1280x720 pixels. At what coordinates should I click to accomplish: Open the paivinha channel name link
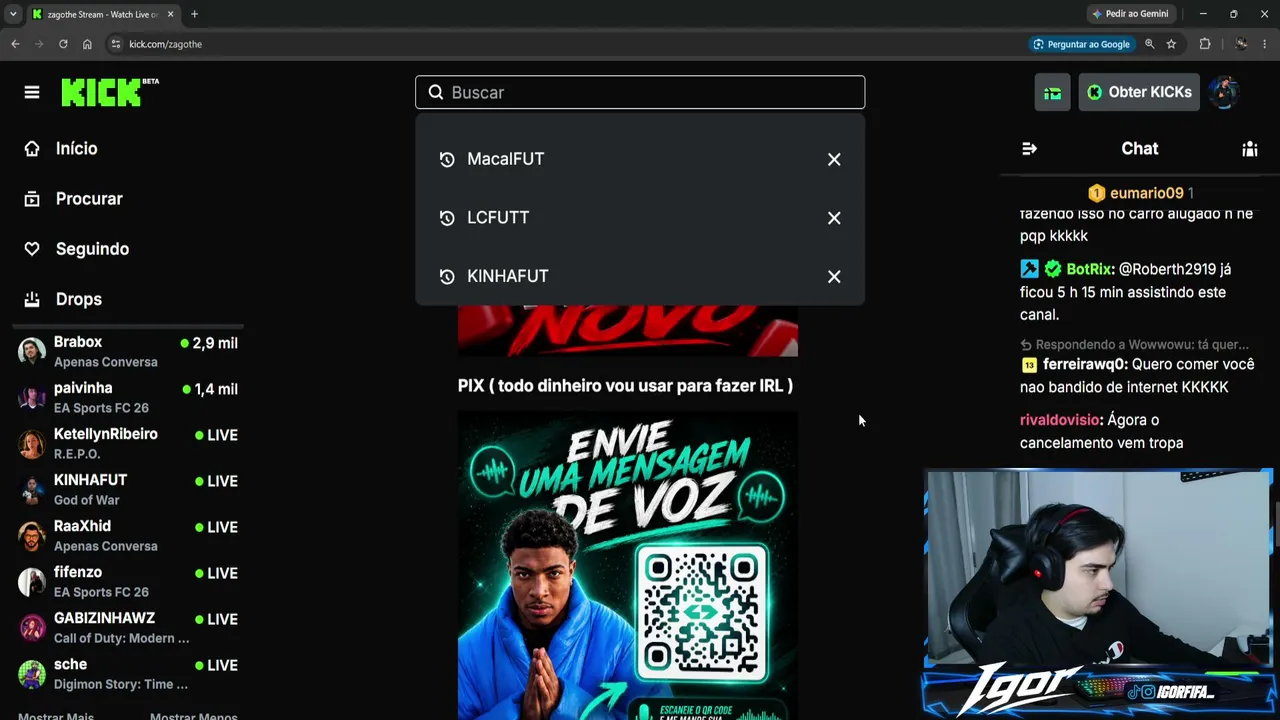pos(83,388)
